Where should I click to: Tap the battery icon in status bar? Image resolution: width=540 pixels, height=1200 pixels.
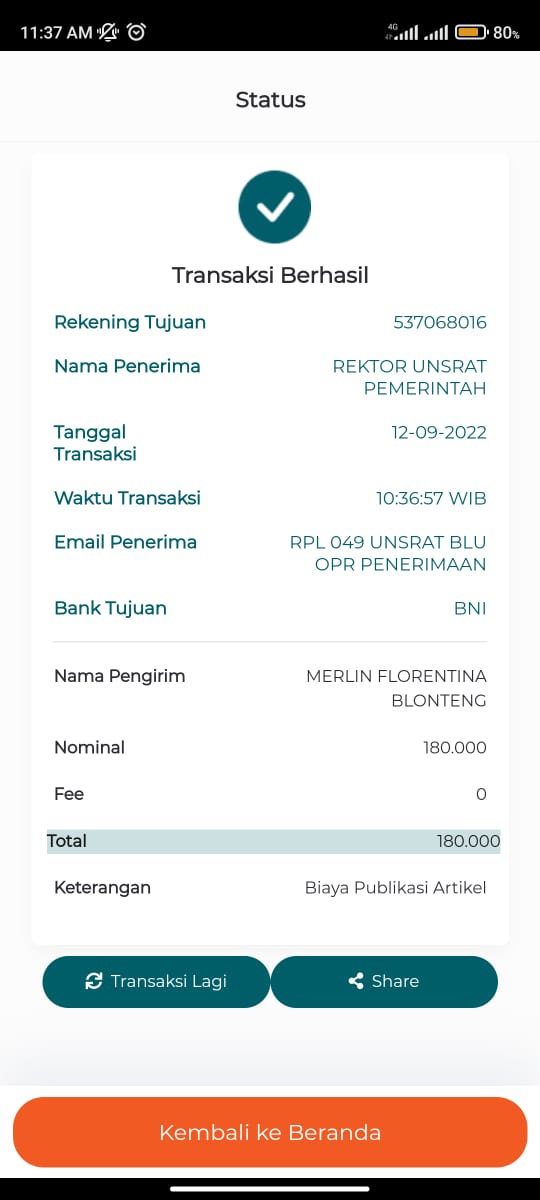[x=470, y=32]
